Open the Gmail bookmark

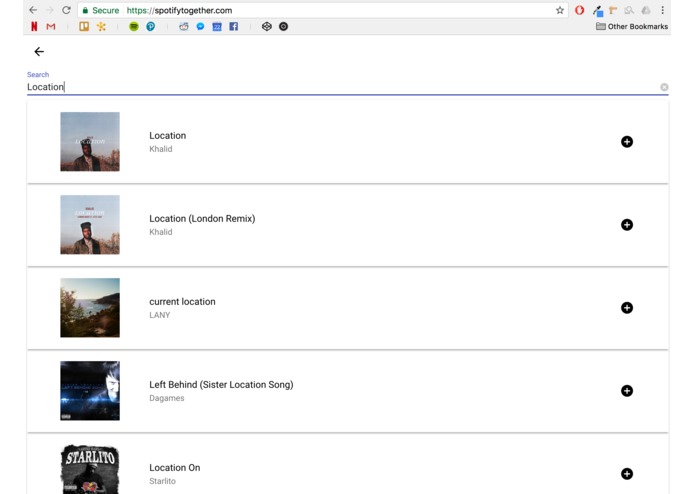click(x=51, y=27)
